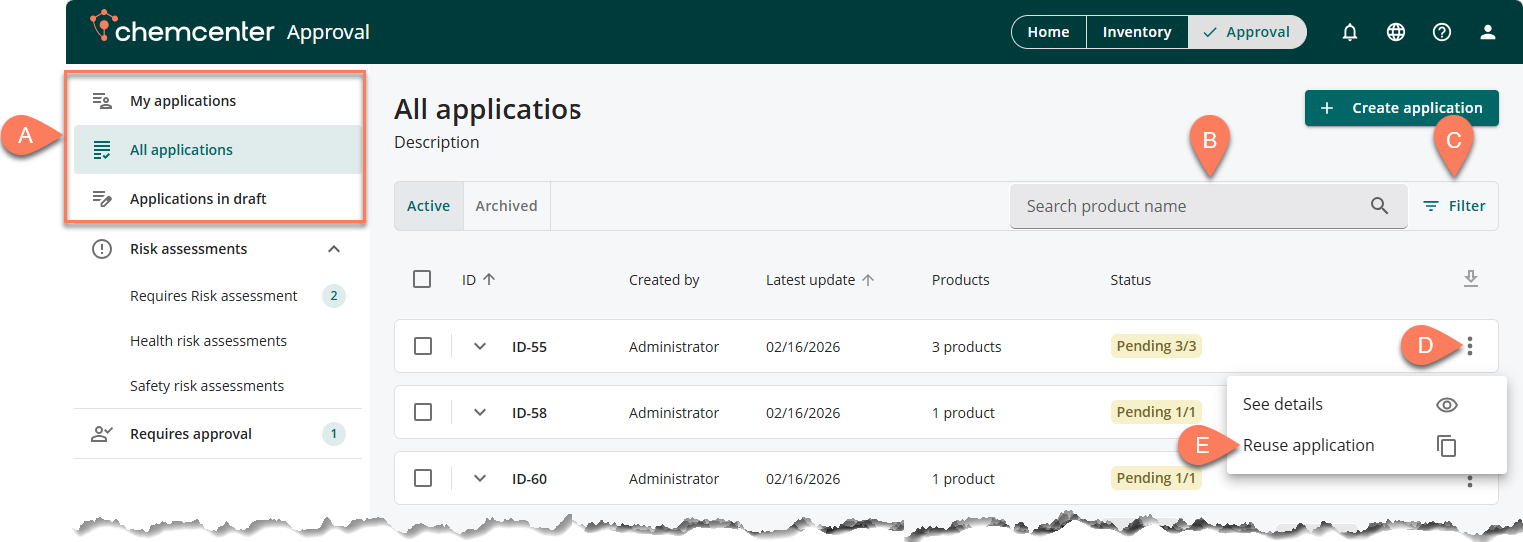The height and width of the screenshot is (542, 1523).
Task: Click the copy icon beside Reuse application
Action: tap(1446, 446)
